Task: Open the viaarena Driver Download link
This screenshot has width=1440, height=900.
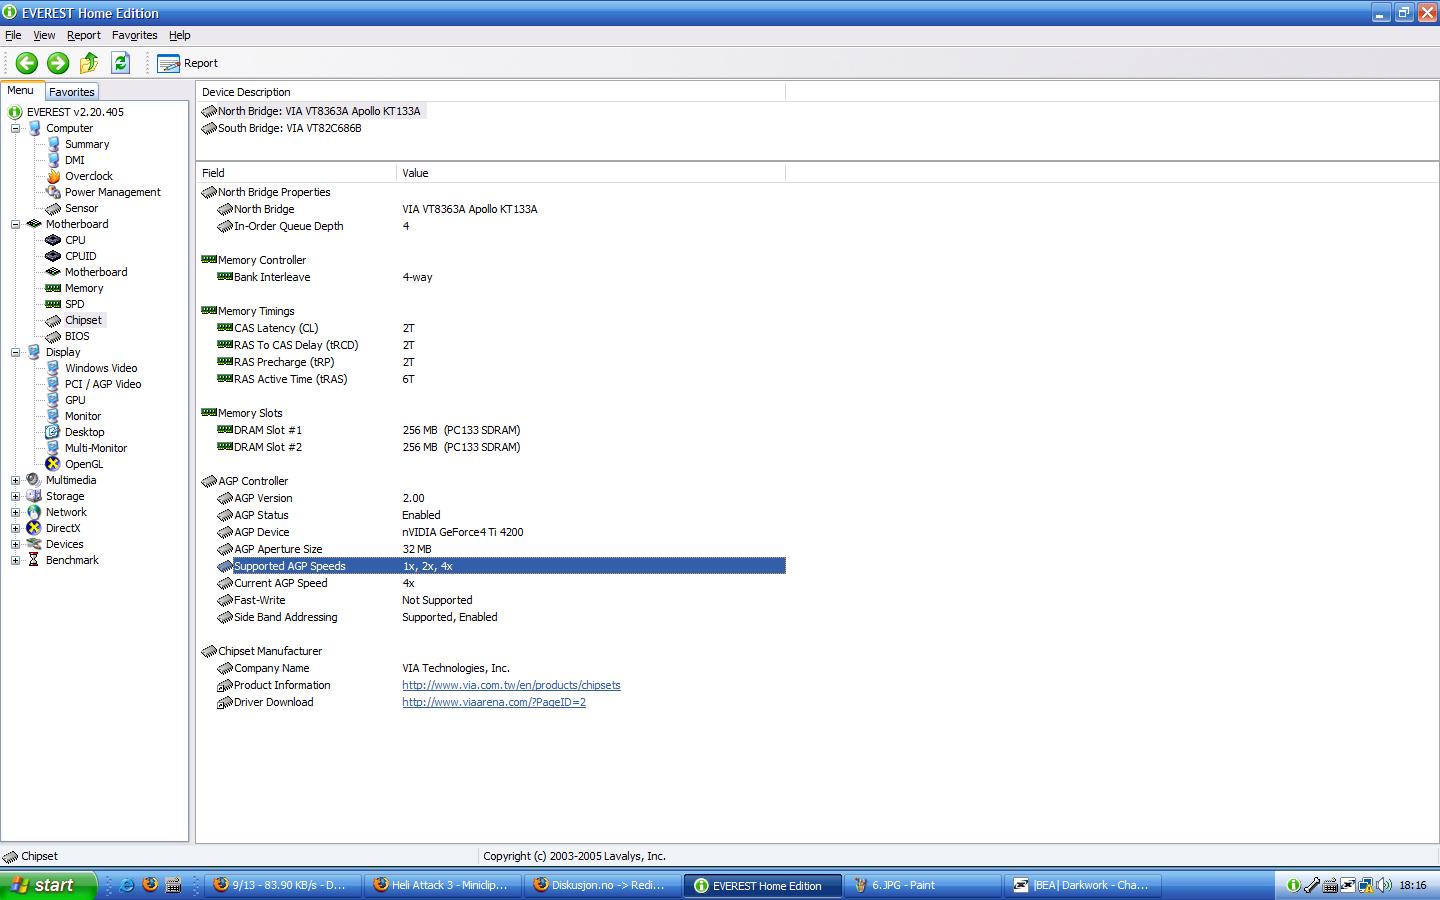Action: [494, 702]
